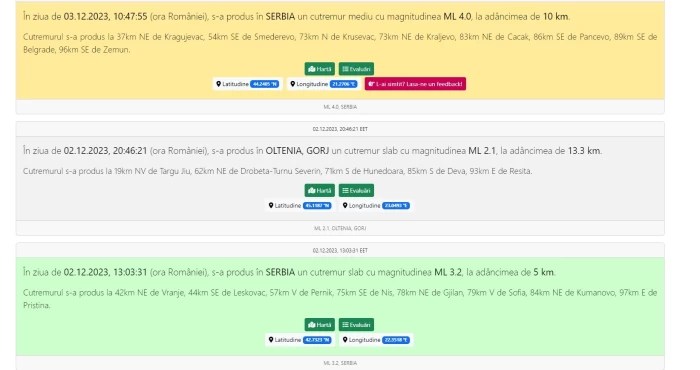The image size is (700, 370).
Task: Click header timestamp '02.12.2023, 20:46:21 EET'
Action: click(x=340, y=129)
